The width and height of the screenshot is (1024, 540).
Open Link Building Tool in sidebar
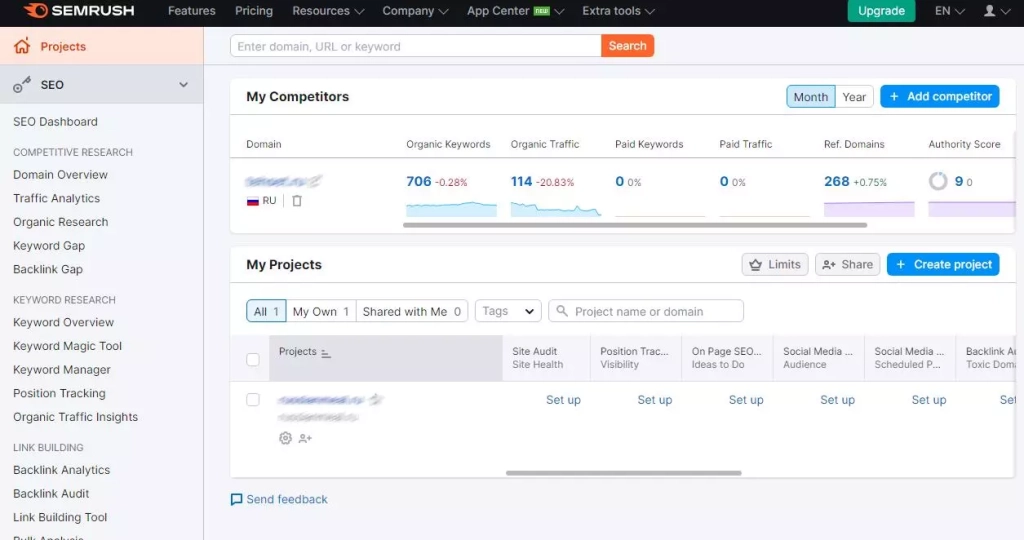pos(60,517)
